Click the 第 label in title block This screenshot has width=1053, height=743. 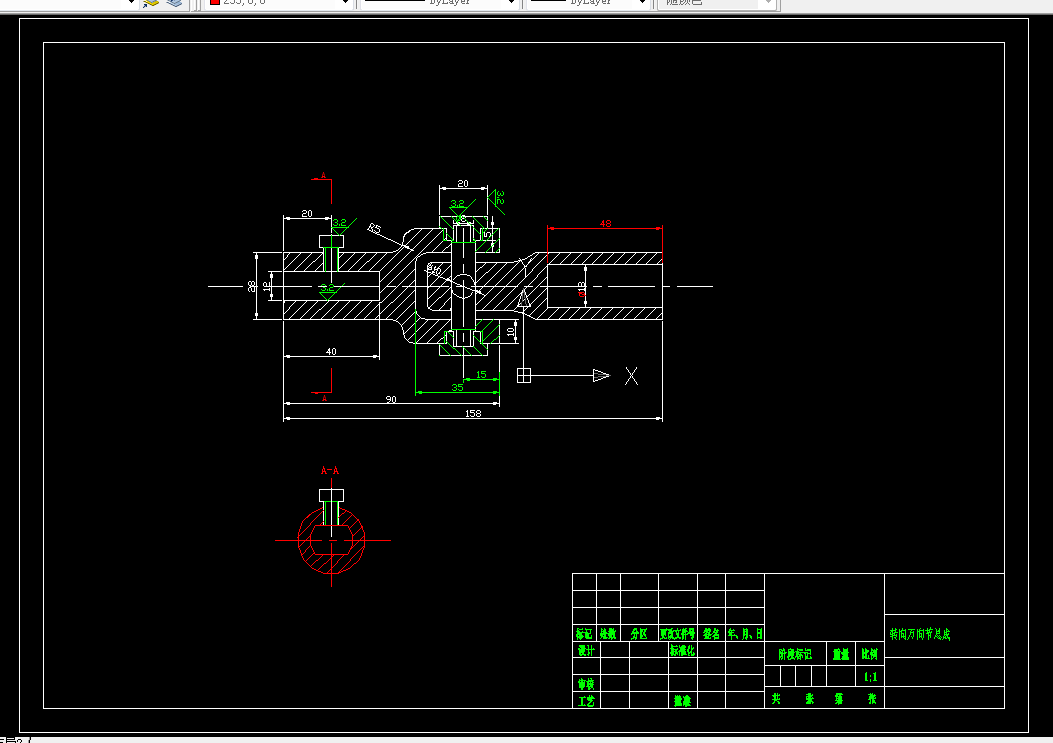pyautogui.click(x=839, y=699)
